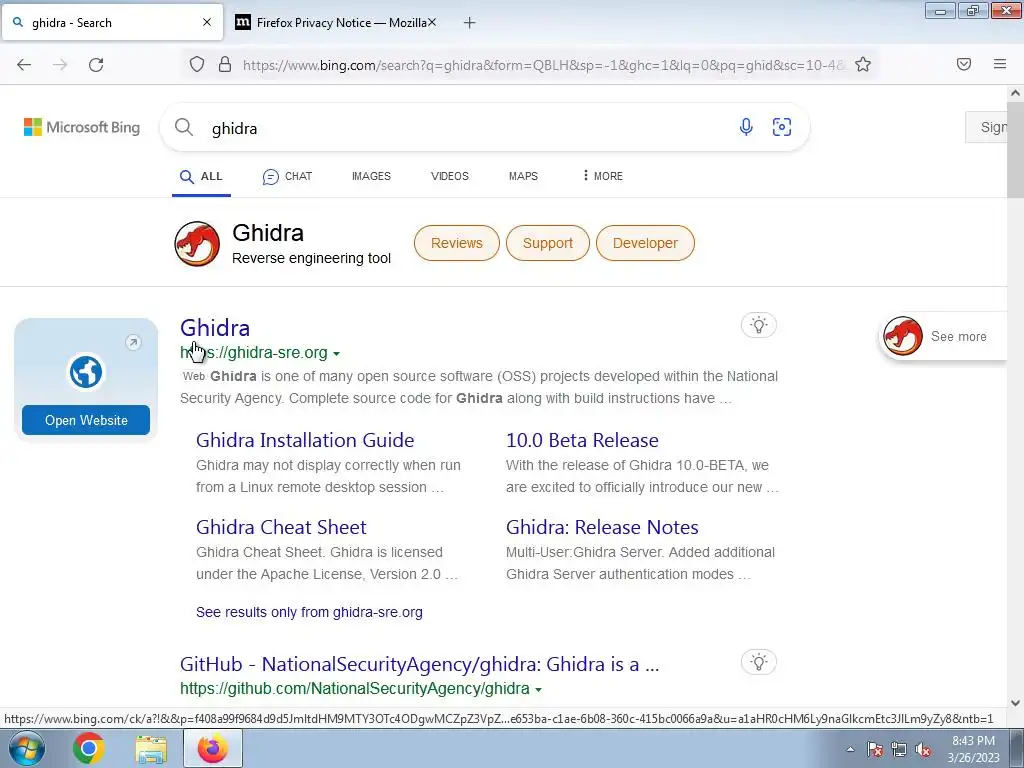Go back to the previous page
Viewport: 1024px width, 768px height.
coord(24,65)
